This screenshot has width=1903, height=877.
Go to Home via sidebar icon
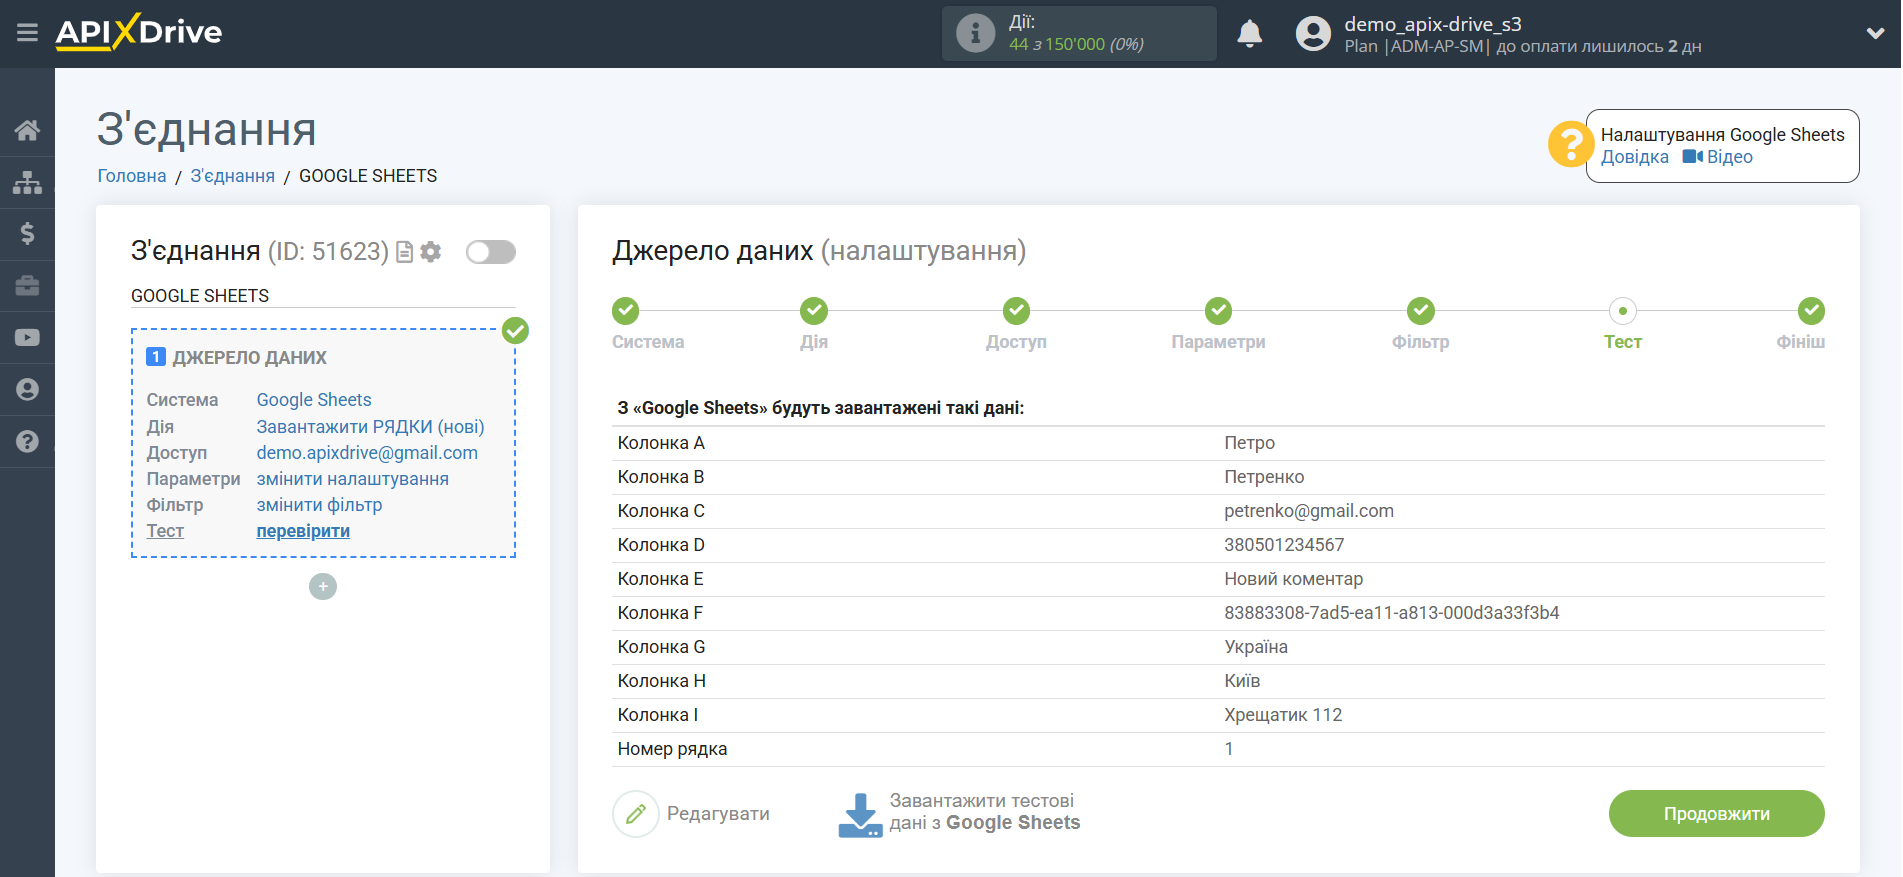pyautogui.click(x=27, y=130)
